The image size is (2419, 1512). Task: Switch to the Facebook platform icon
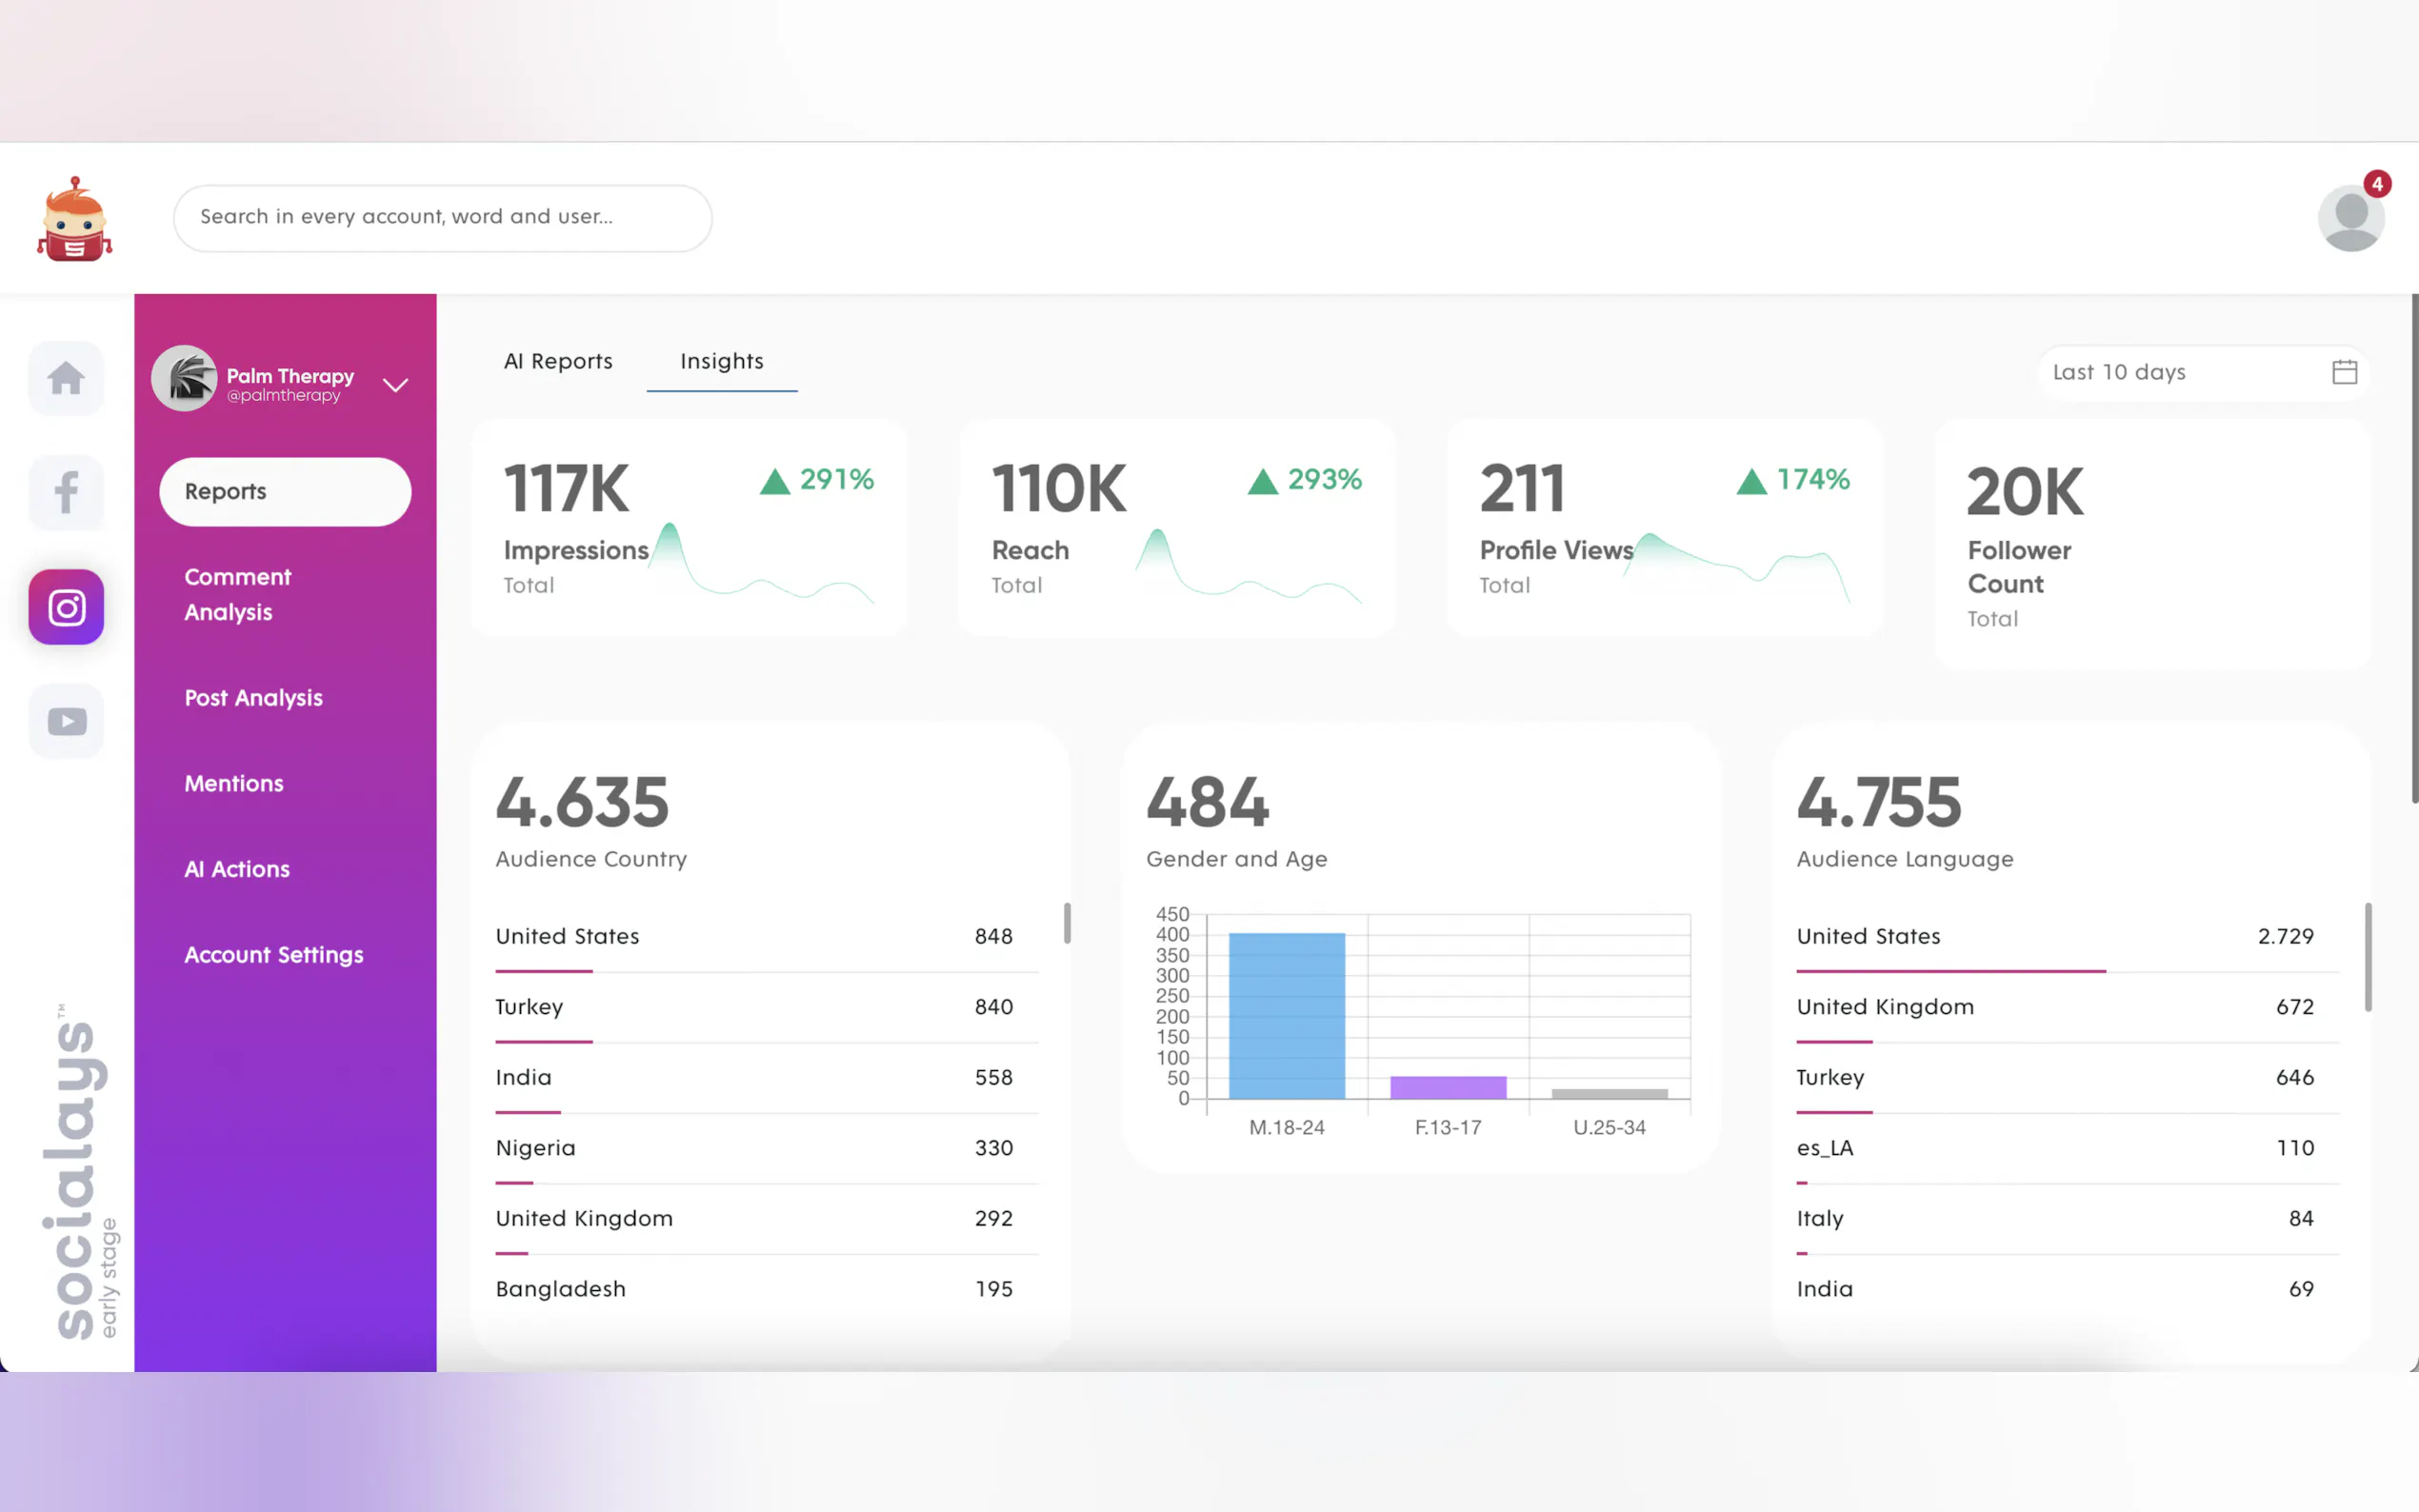pos(66,492)
